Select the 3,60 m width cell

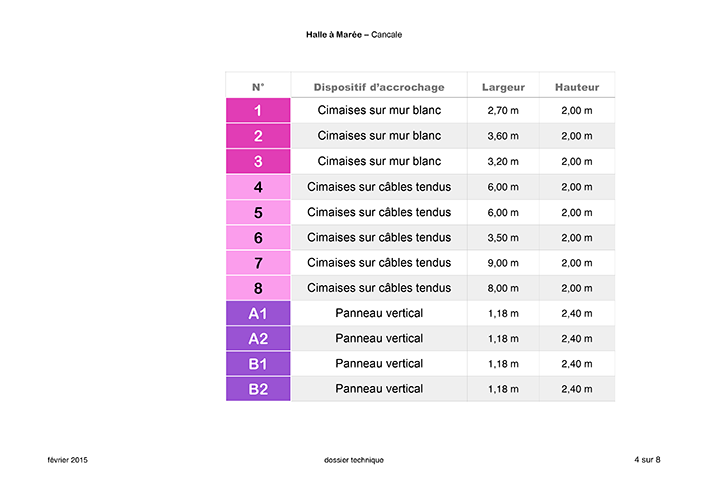[503, 136]
